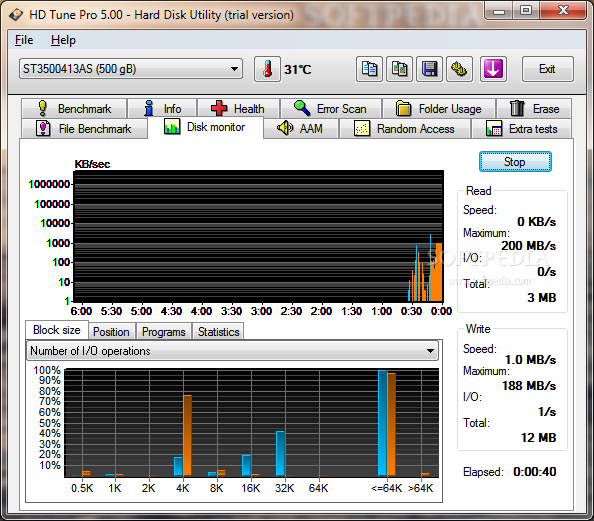Switch to the Position sub-tab

[111, 332]
